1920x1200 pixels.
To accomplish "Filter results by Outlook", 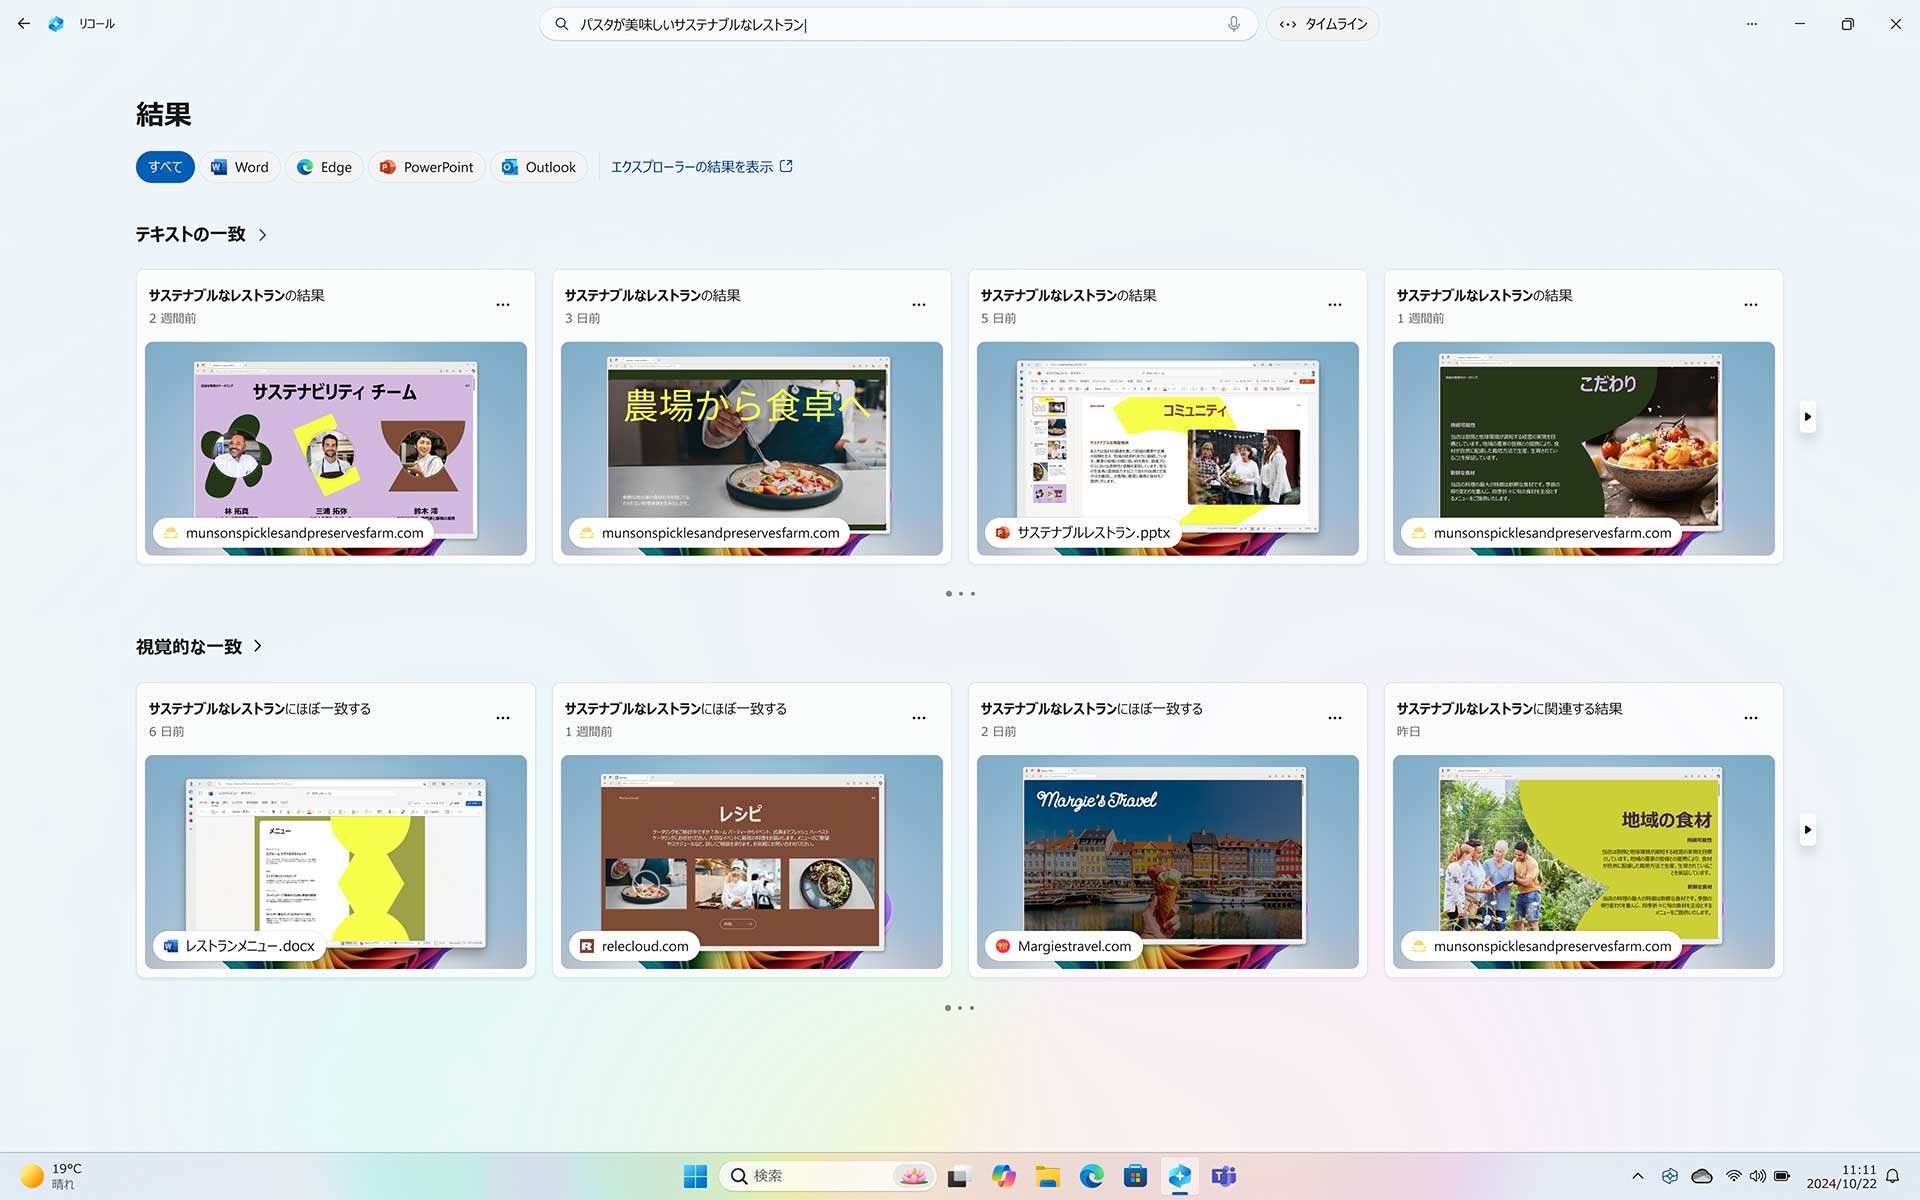I will (x=539, y=167).
